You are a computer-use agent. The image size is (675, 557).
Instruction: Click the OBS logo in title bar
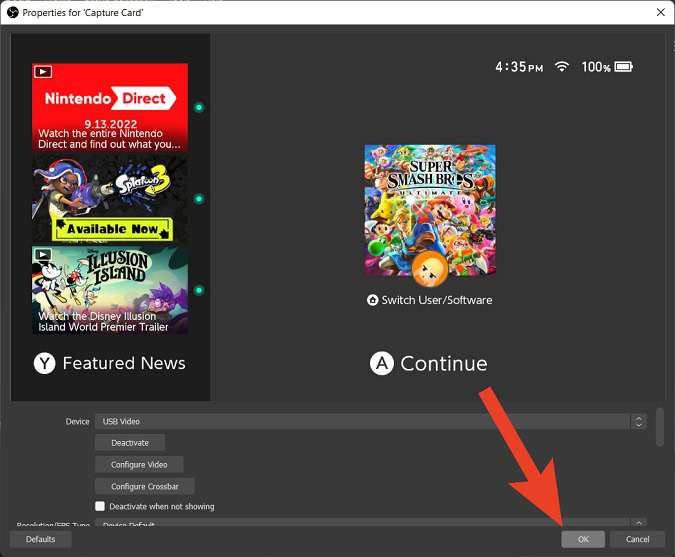click(12, 12)
